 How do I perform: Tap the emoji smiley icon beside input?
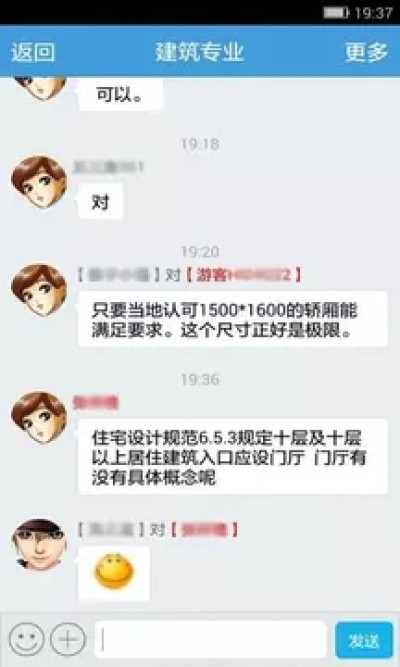26,639
